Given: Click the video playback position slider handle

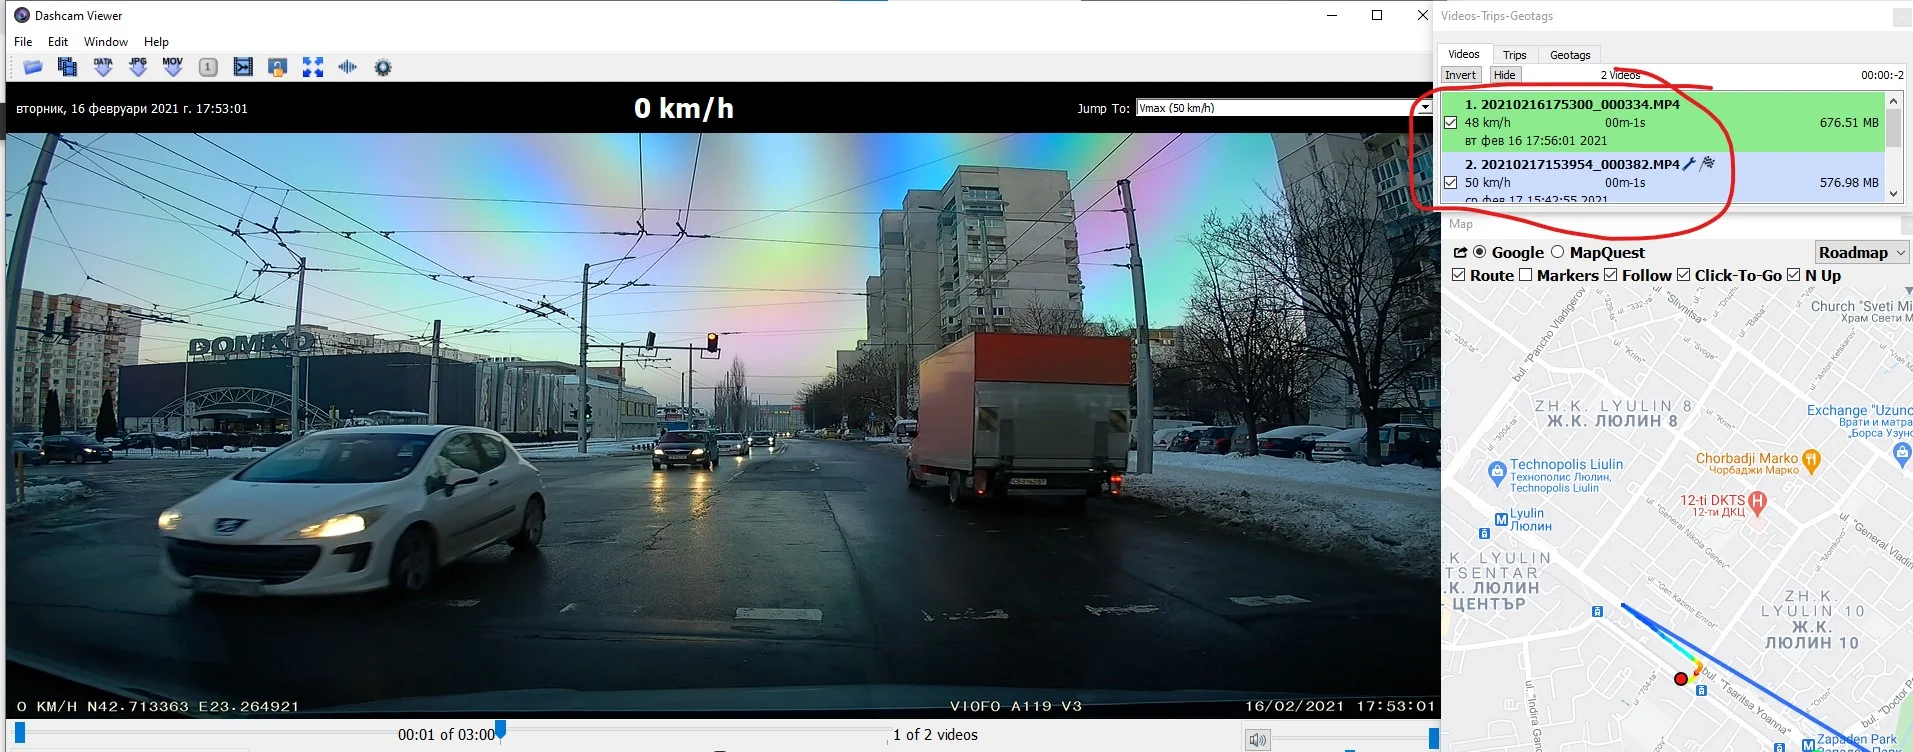Looking at the screenshot, I should click(x=501, y=730).
